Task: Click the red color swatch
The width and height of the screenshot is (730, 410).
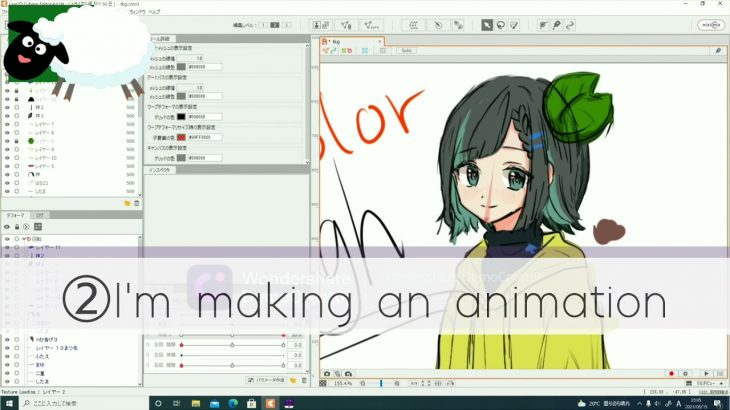Action: 181,137
